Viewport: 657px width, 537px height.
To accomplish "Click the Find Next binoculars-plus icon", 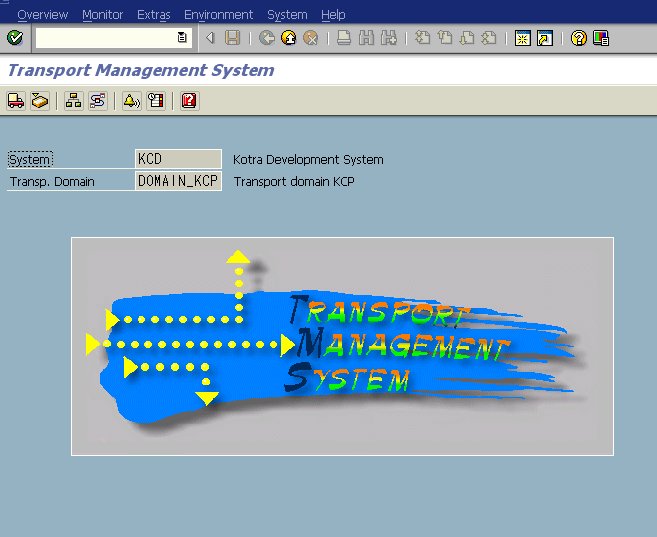I will click(x=389, y=38).
